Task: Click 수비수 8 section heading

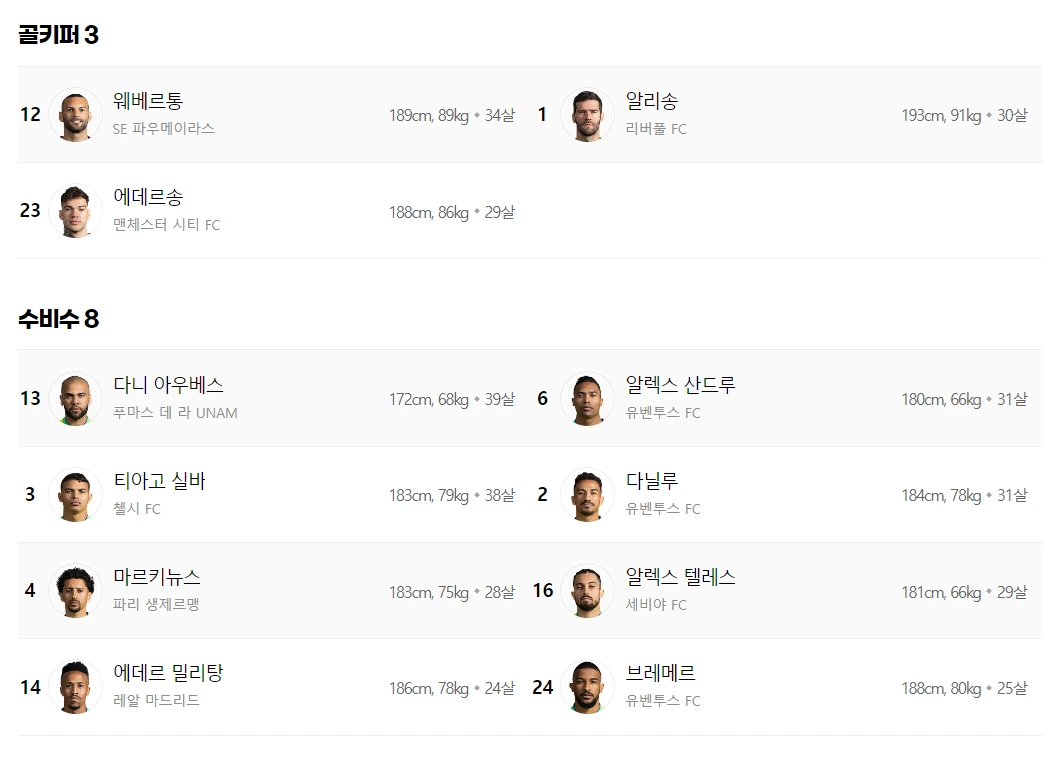Action: 58,318
